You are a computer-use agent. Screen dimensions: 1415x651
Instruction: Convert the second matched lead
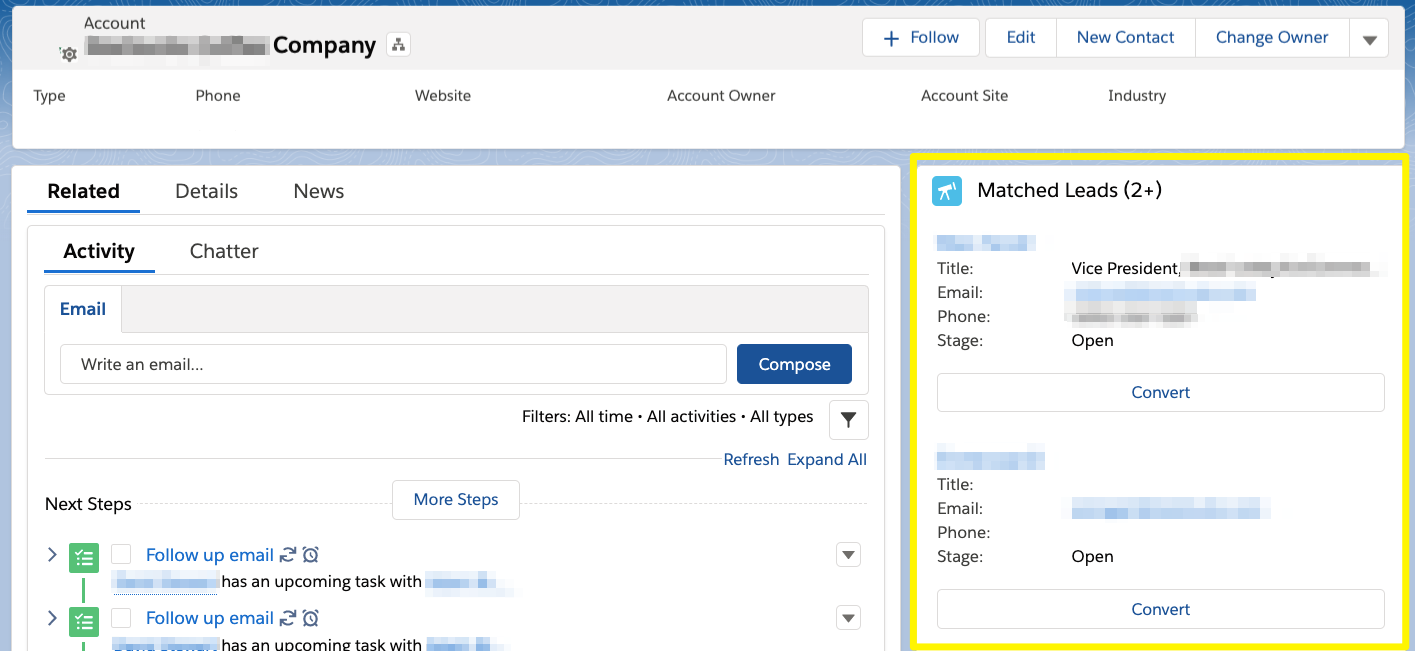1160,609
